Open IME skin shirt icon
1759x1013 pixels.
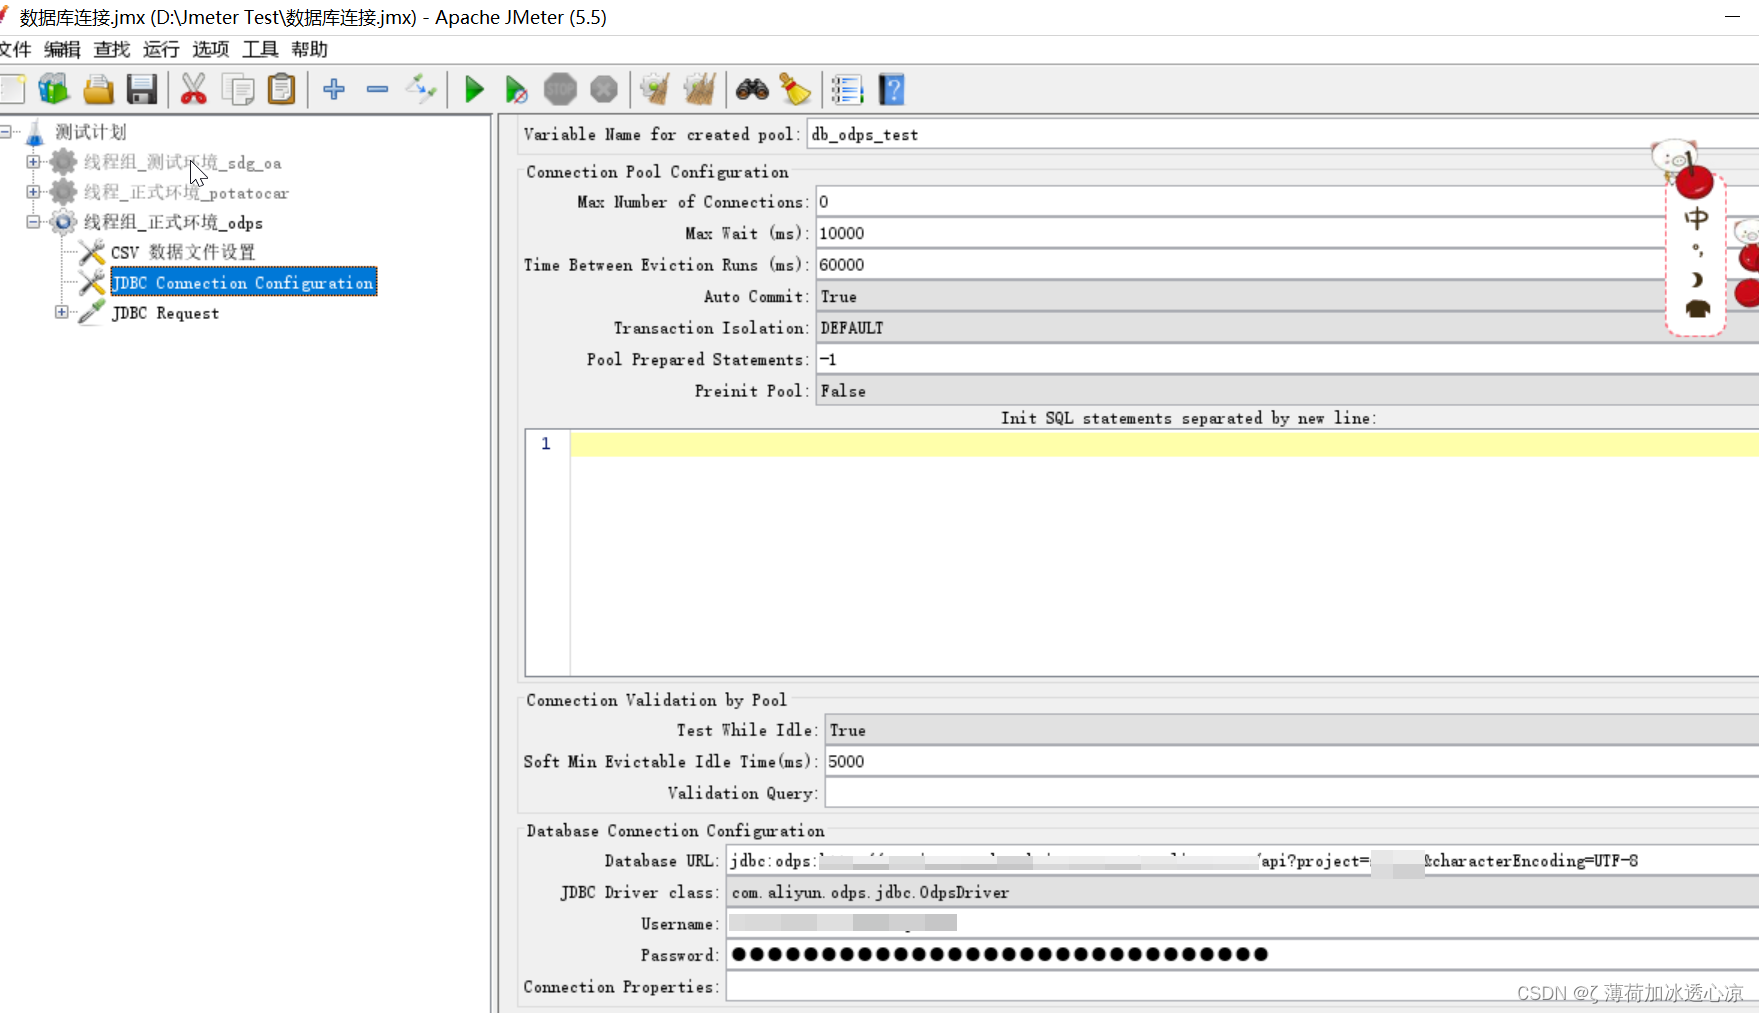pyautogui.click(x=1697, y=309)
